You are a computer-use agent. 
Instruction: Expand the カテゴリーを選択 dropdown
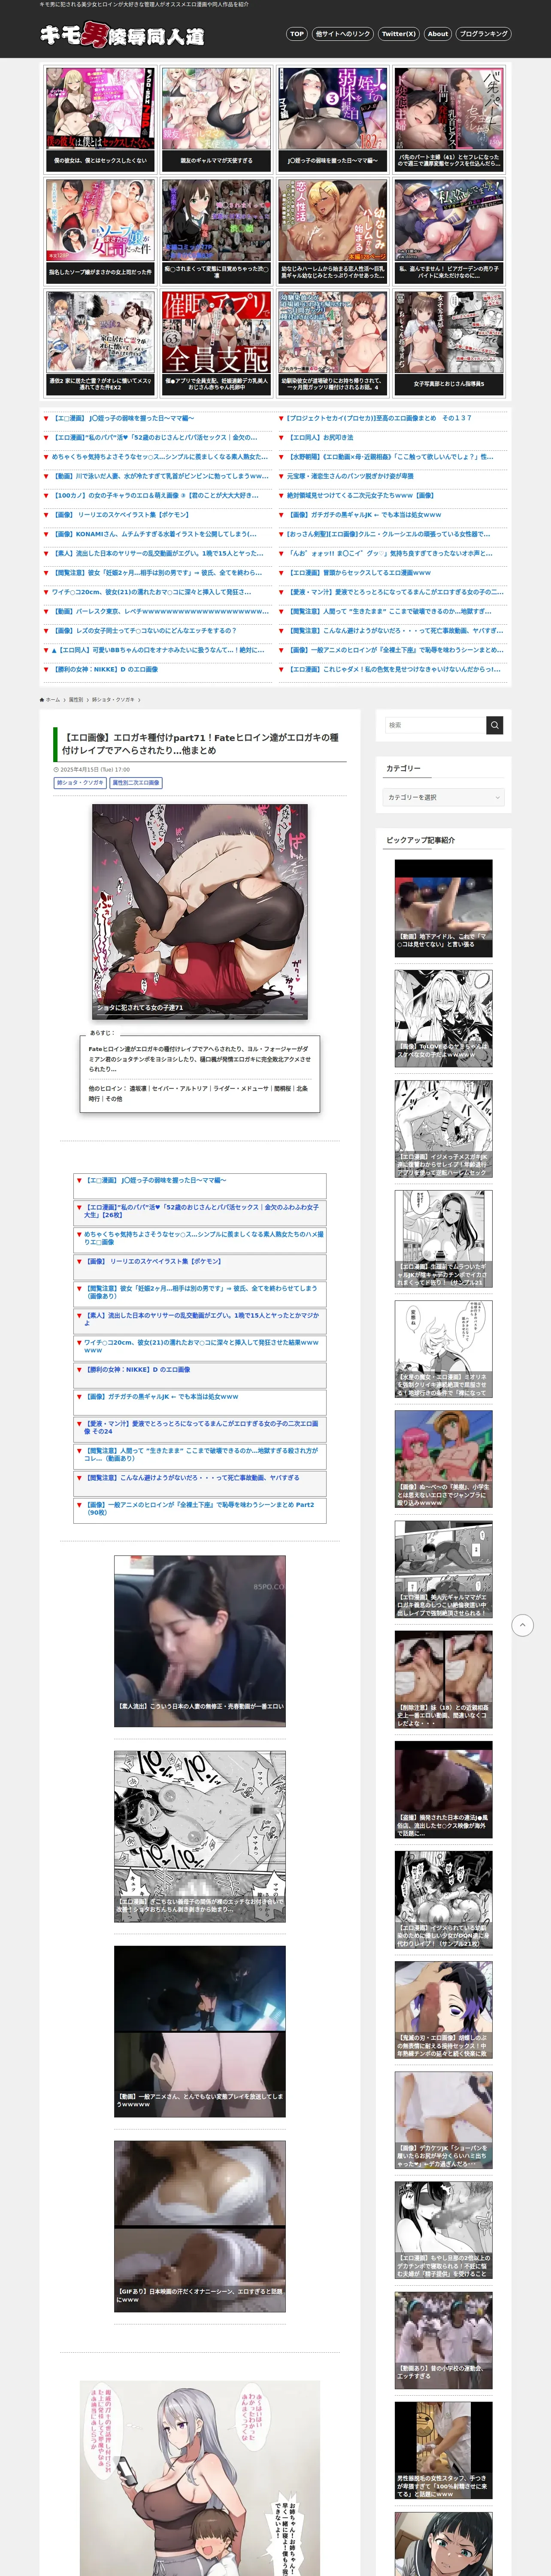coord(444,797)
